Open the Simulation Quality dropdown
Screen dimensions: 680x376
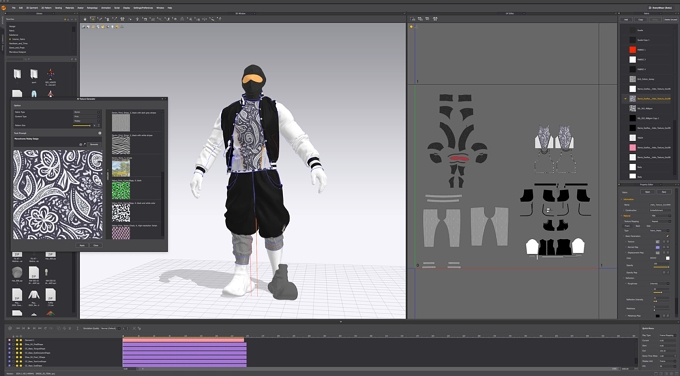coord(109,329)
